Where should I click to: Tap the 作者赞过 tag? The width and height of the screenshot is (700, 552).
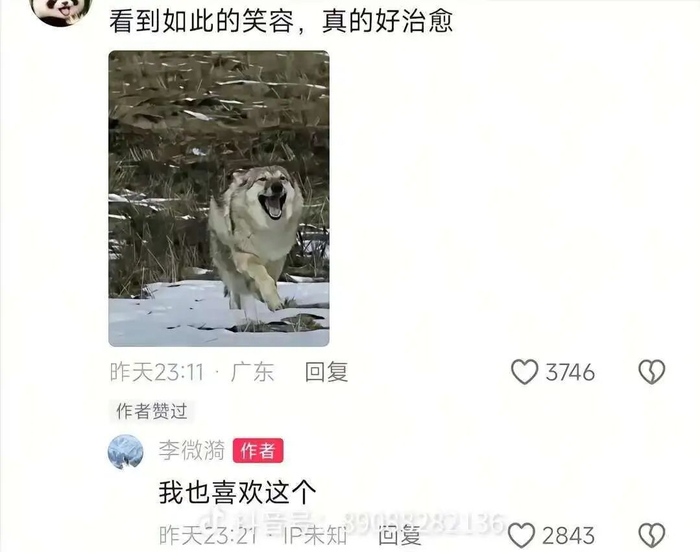152,411
